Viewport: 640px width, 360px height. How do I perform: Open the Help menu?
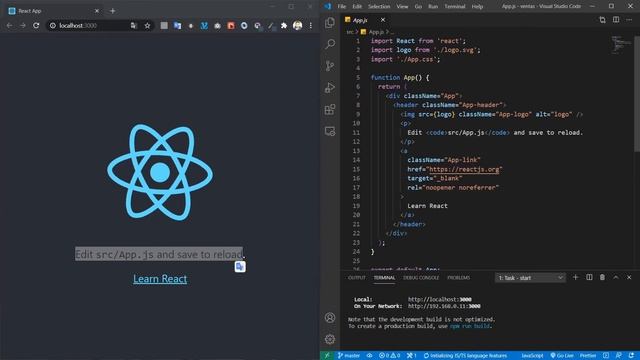pyautogui.click(x=477, y=7)
